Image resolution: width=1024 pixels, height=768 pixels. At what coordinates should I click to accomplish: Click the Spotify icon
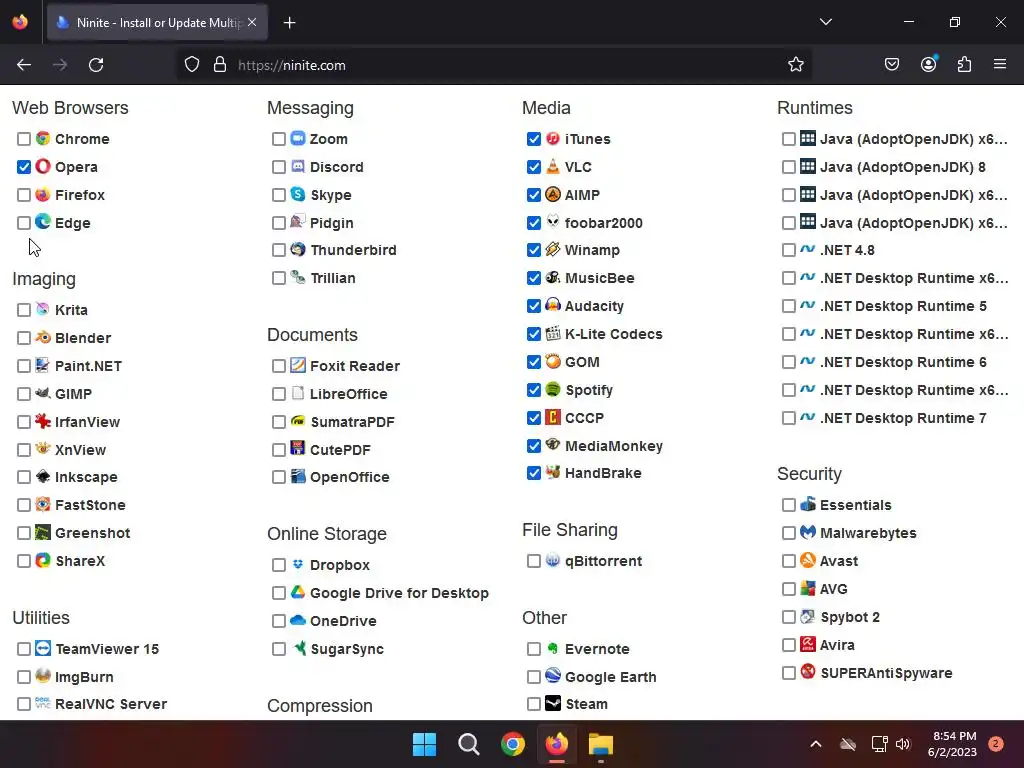coord(553,389)
